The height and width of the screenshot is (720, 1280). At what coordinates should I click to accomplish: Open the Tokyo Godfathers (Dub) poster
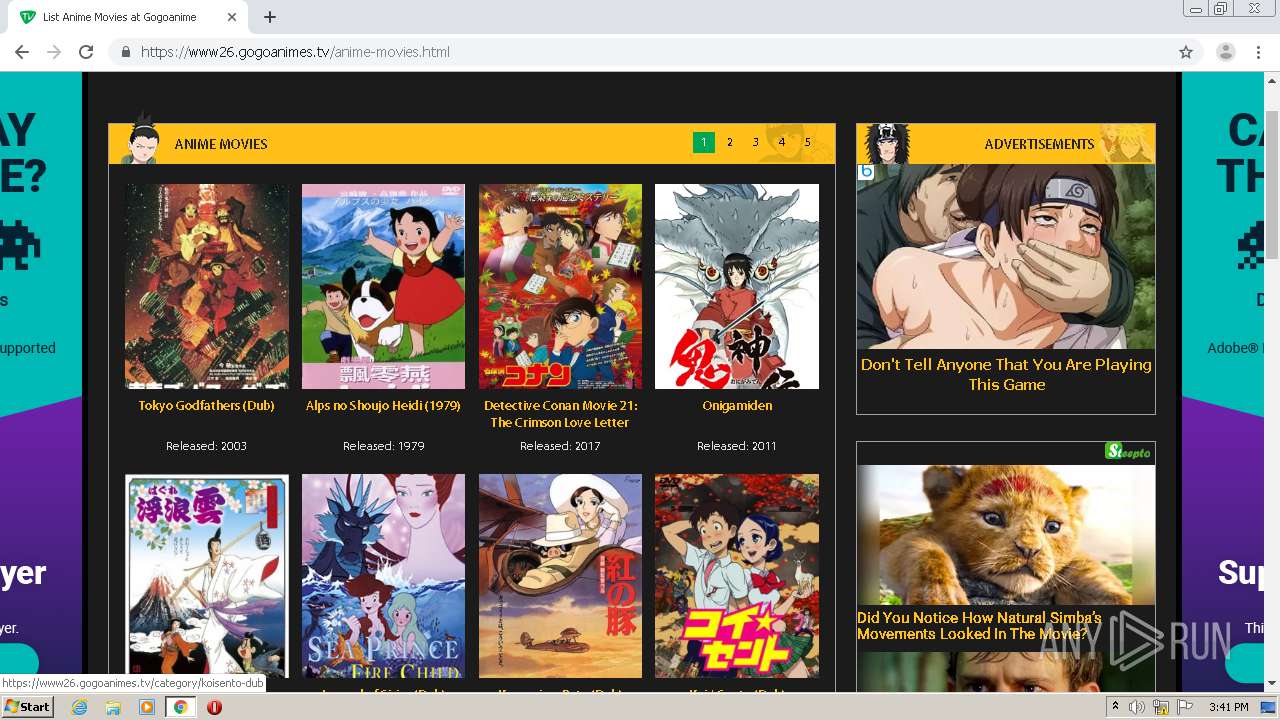pyautogui.click(x=206, y=286)
